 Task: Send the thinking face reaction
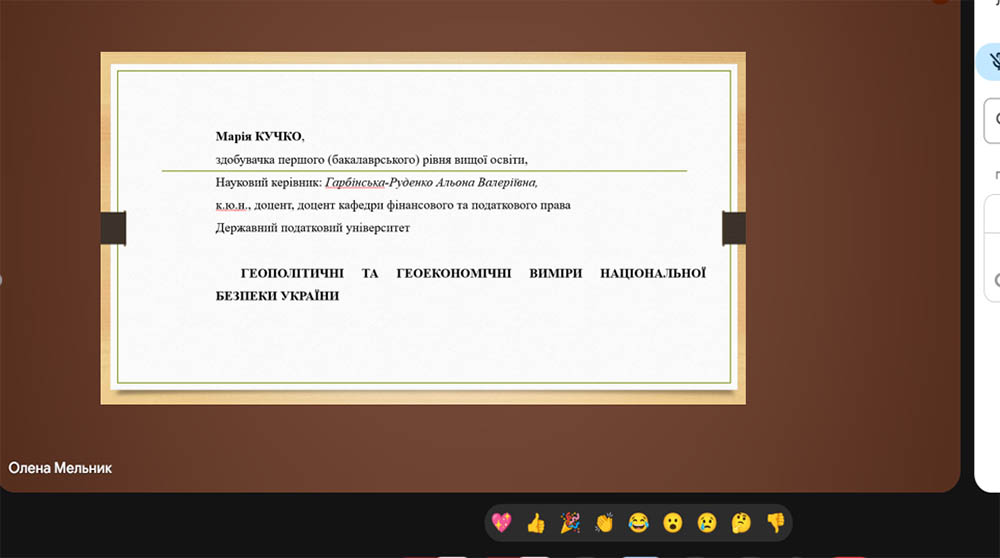pyautogui.click(x=741, y=522)
